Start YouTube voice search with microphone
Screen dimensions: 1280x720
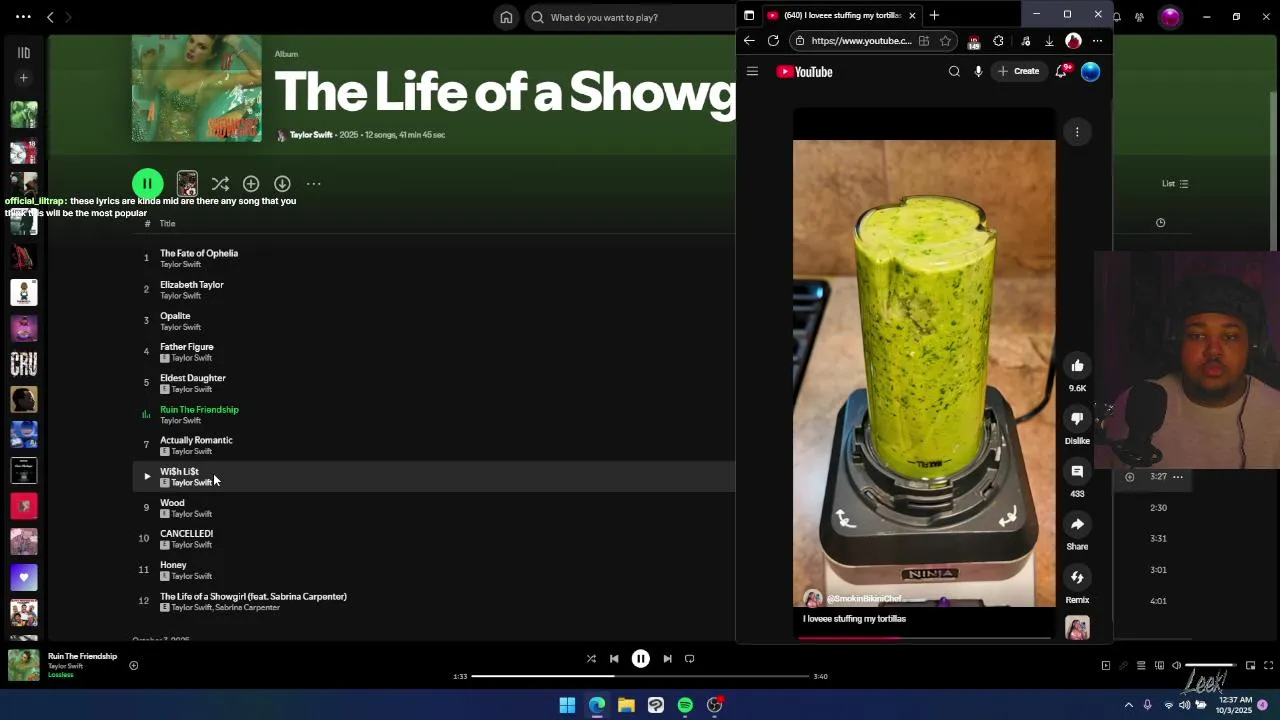click(x=978, y=71)
